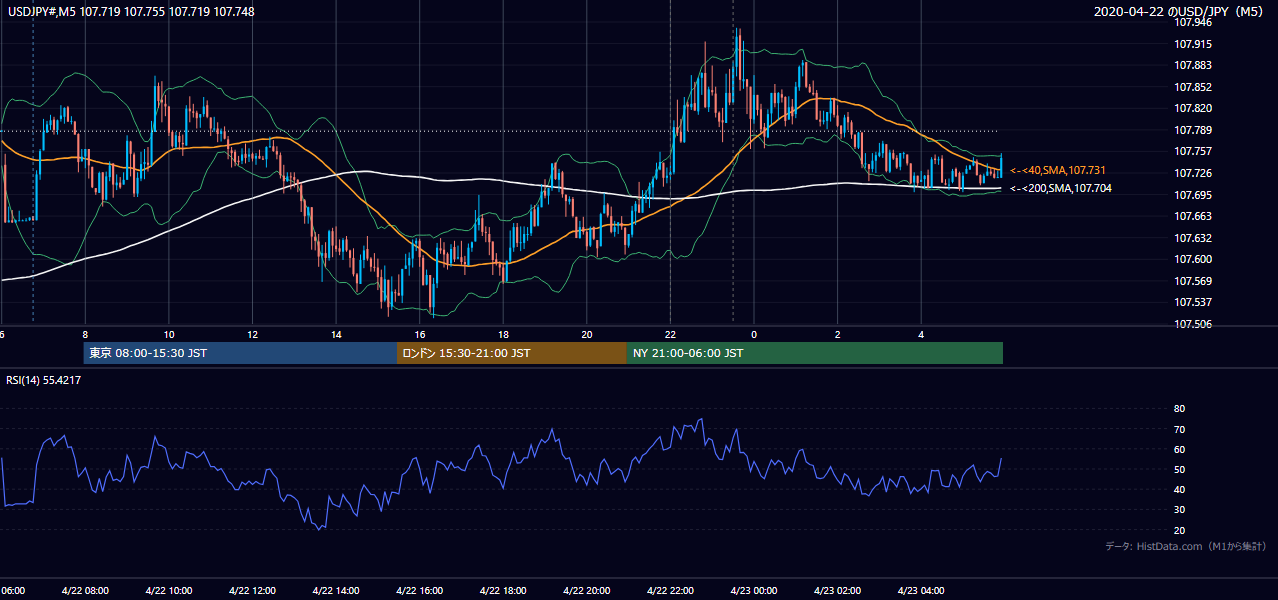
Task: Click hour 20 on the price chart axis
Action: click(587, 335)
